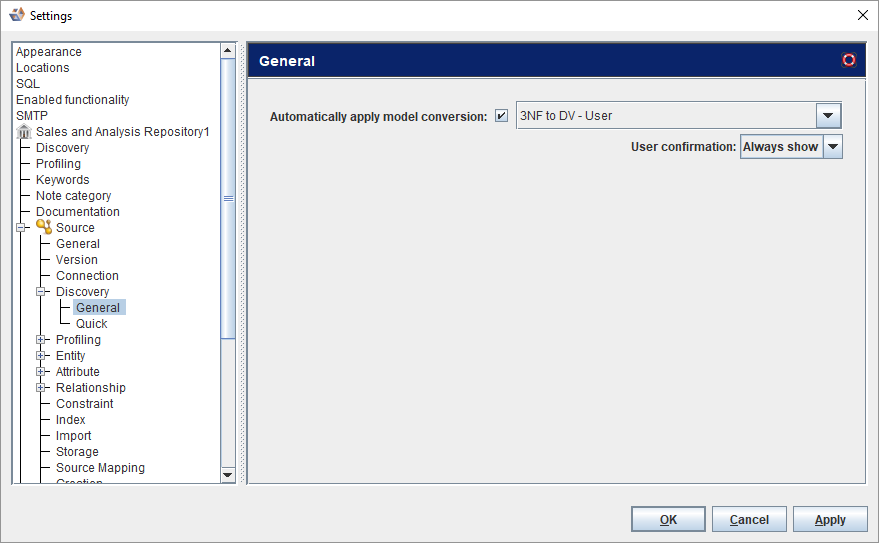879x543 pixels.
Task: Select the Appearance settings item
Action: tap(49, 52)
